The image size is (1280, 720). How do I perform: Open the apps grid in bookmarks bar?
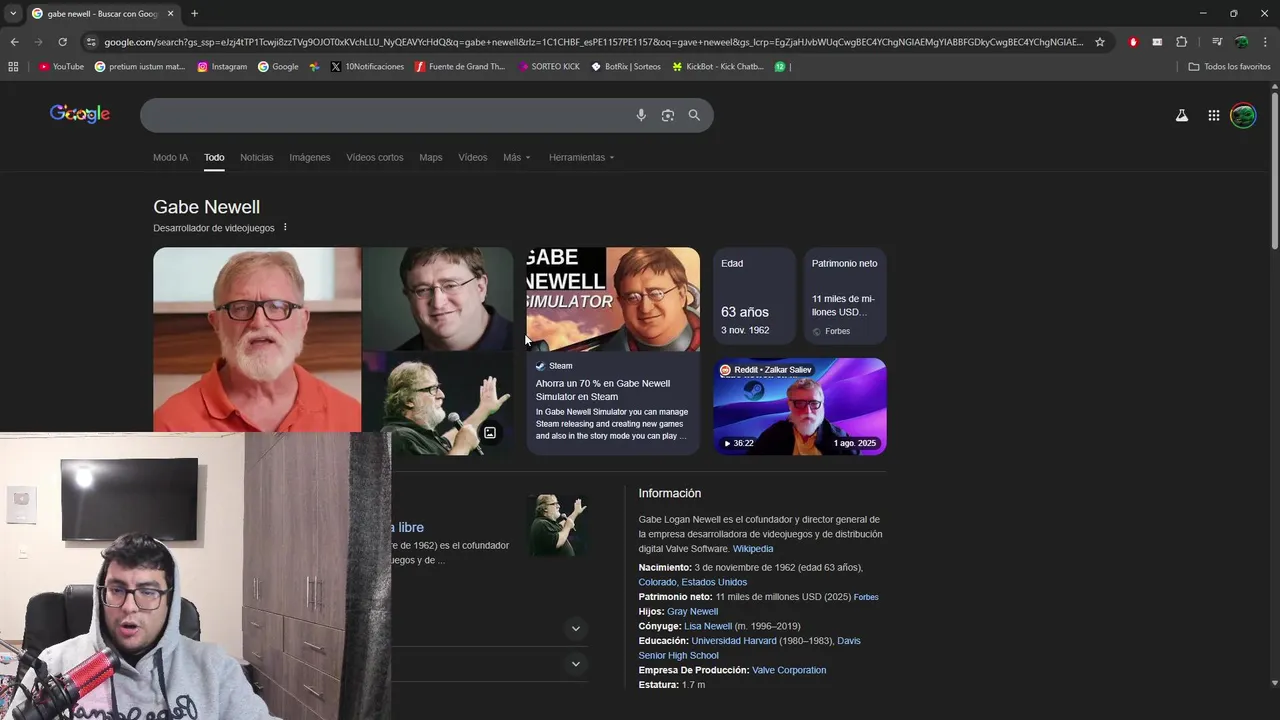[x=13, y=67]
